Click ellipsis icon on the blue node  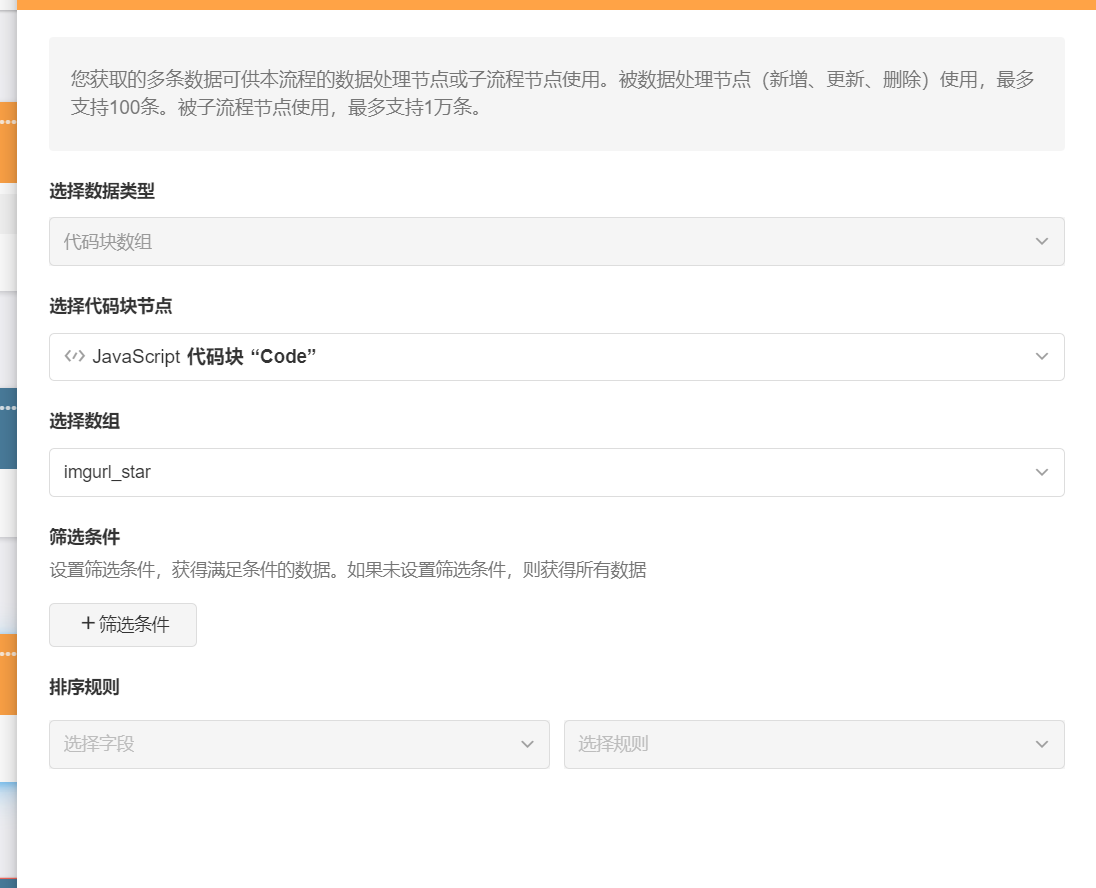pos(8,408)
